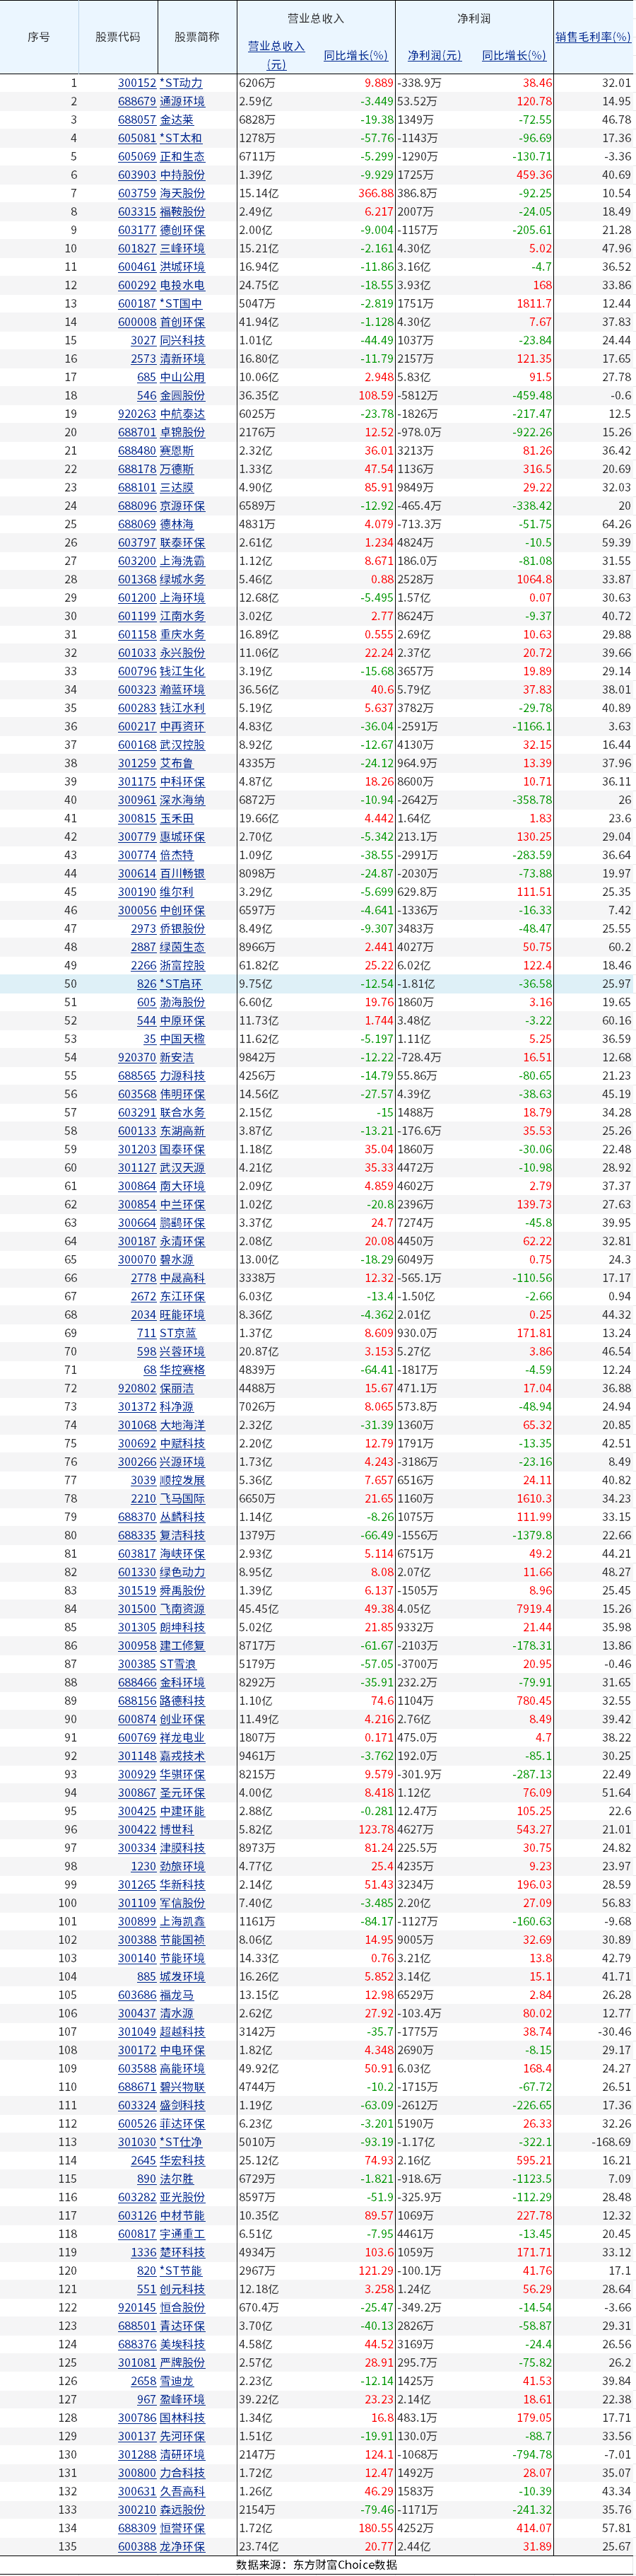Screen dimensions: 636x2576
Task: Open stock code 603588 link
Action: coord(137,2069)
